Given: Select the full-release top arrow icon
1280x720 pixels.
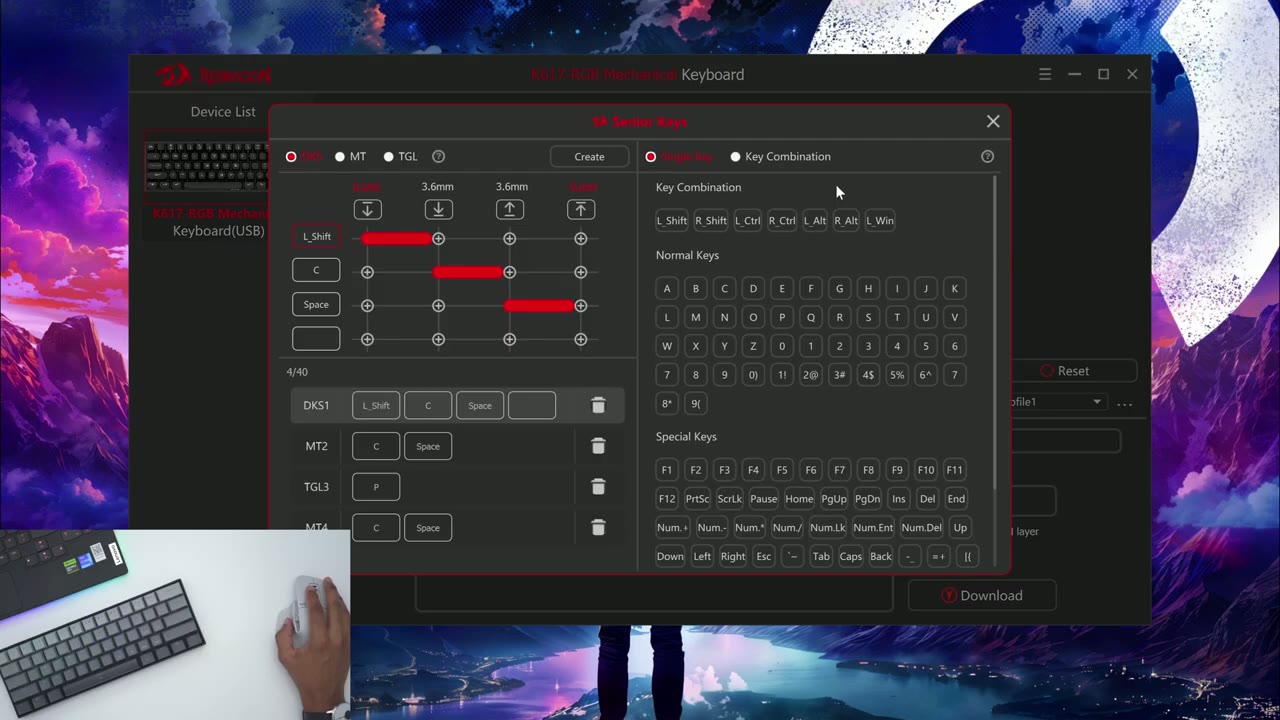Looking at the screenshot, I should pos(580,209).
